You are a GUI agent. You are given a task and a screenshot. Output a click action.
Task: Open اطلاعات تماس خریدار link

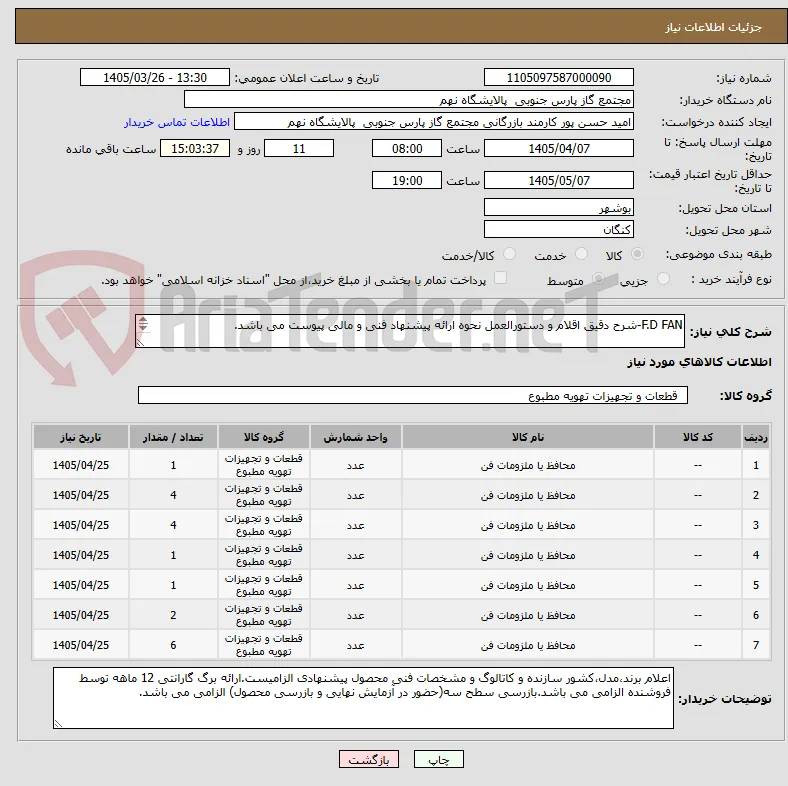pos(177,122)
